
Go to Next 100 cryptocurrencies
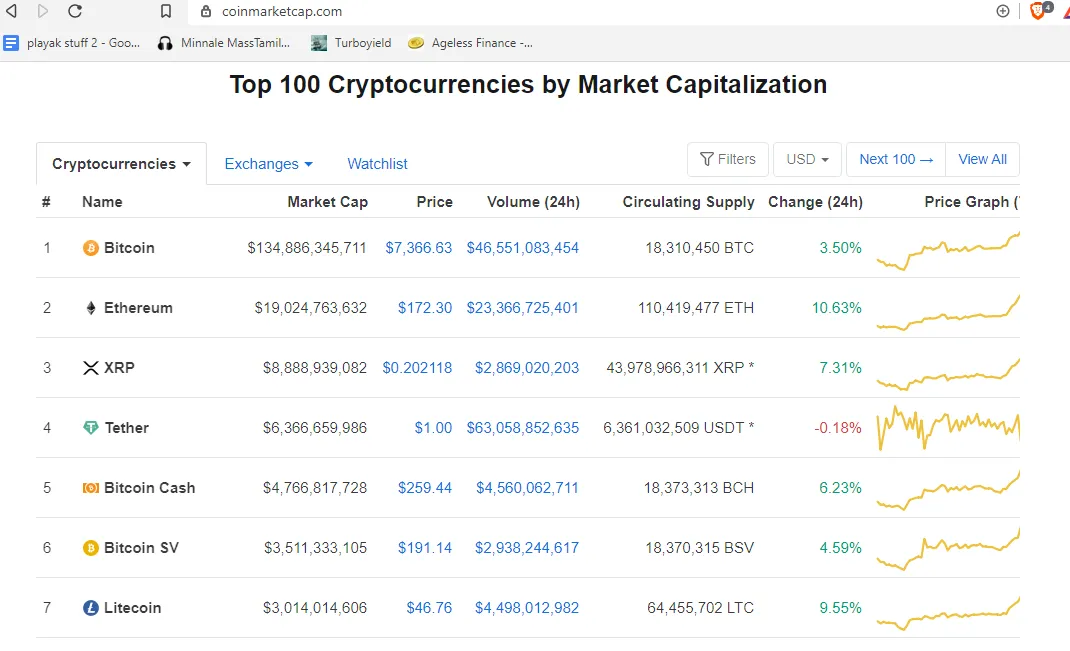(896, 159)
